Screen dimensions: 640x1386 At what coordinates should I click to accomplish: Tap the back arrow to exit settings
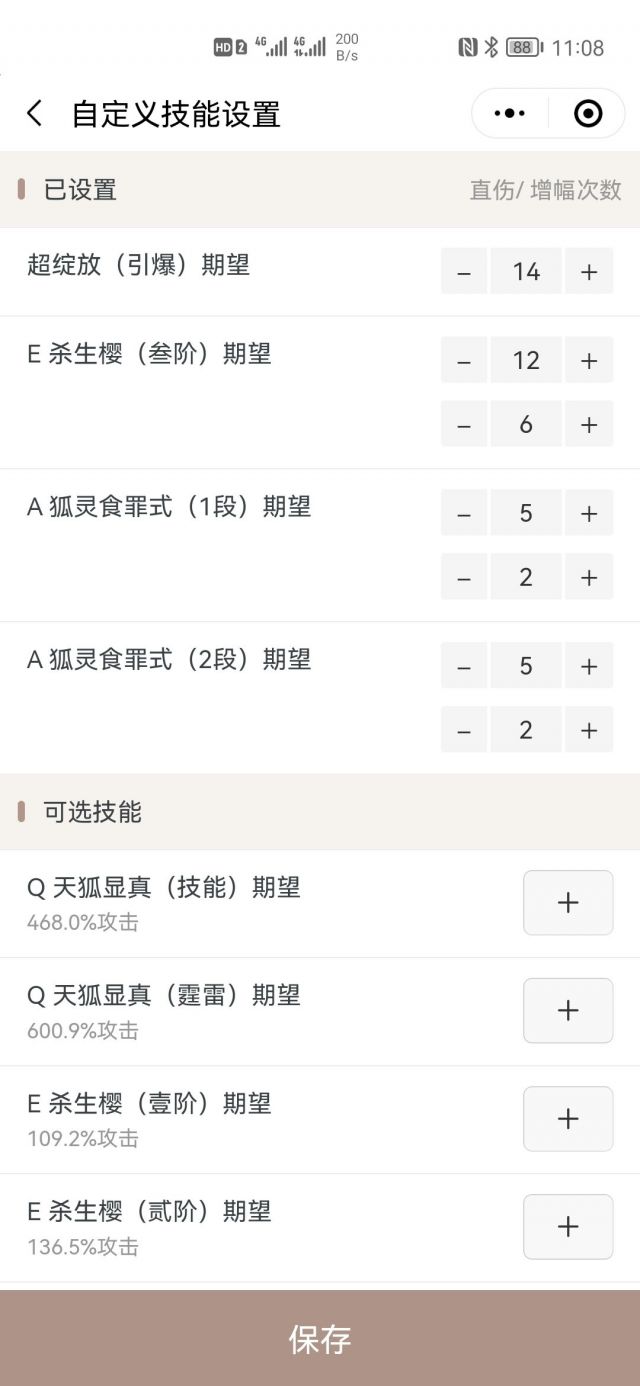pyautogui.click(x=35, y=113)
